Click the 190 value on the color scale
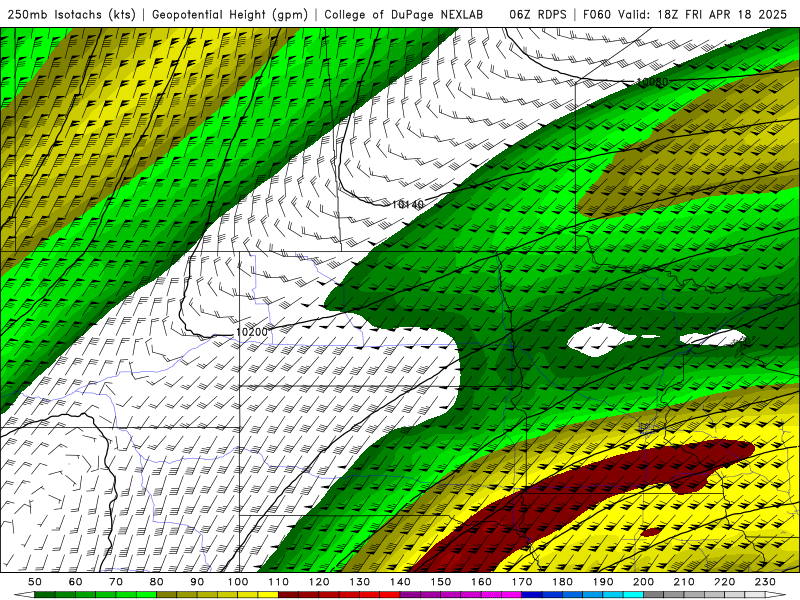The image size is (800, 600). [603, 582]
